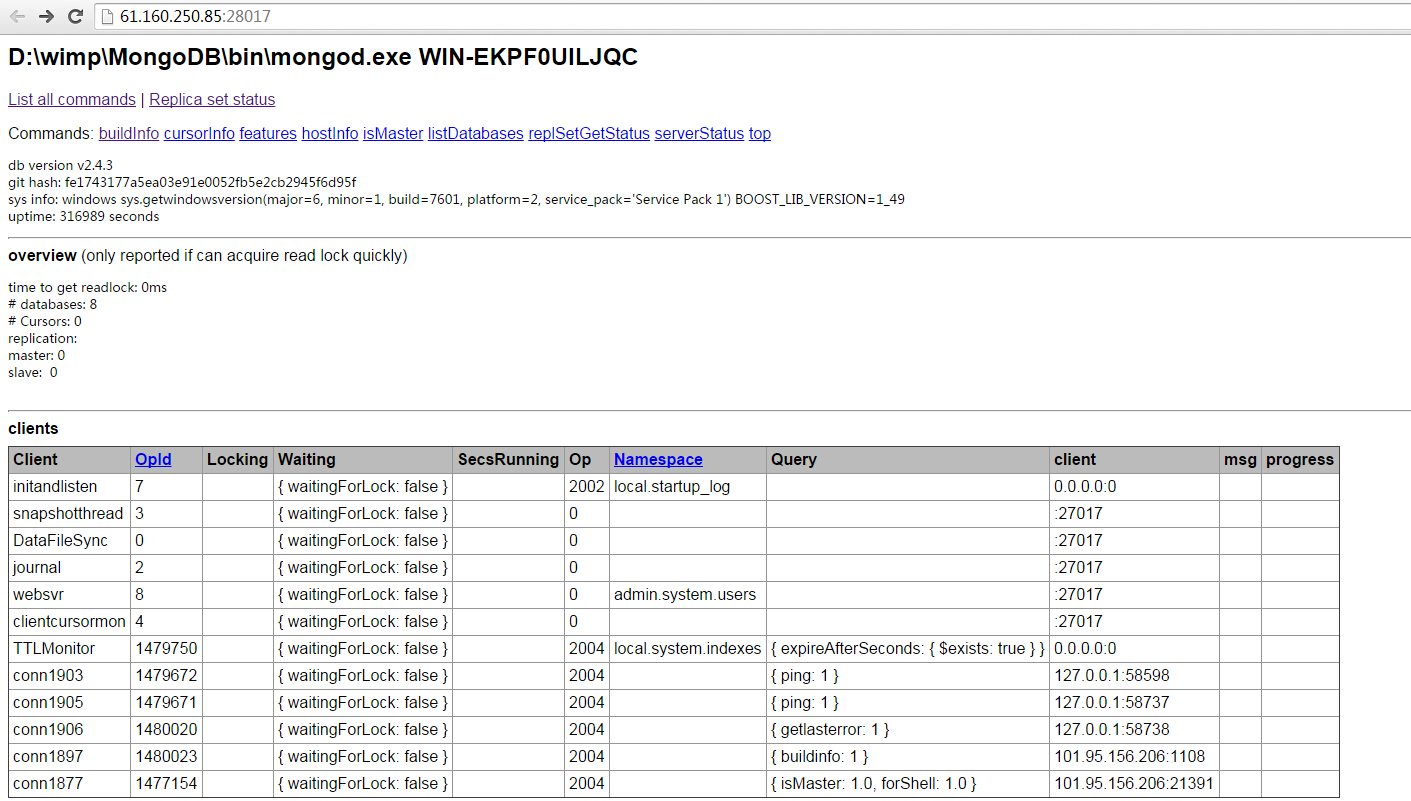Click the browser back arrow
The height and width of the screenshot is (801, 1411).
click(17, 16)
